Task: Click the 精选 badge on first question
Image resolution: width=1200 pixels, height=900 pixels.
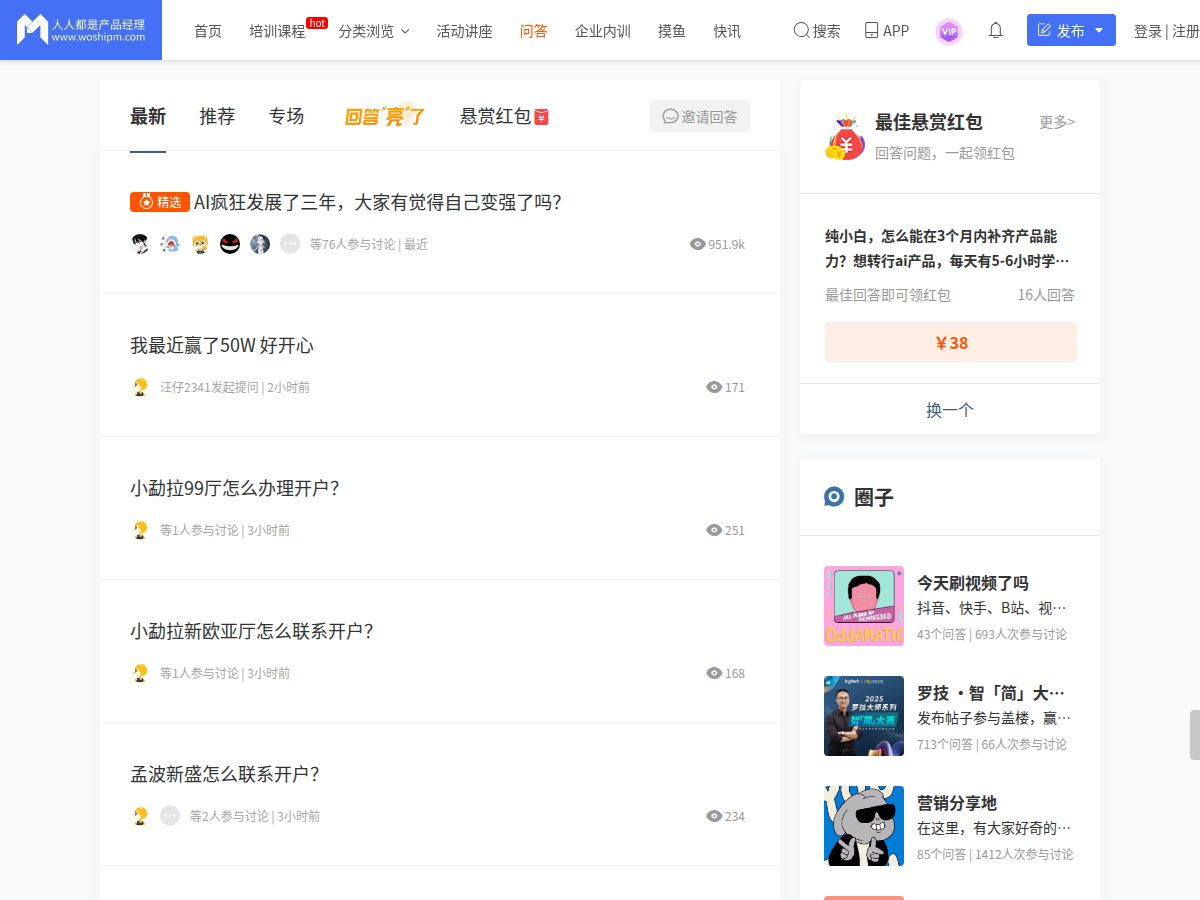Action: 160,202
